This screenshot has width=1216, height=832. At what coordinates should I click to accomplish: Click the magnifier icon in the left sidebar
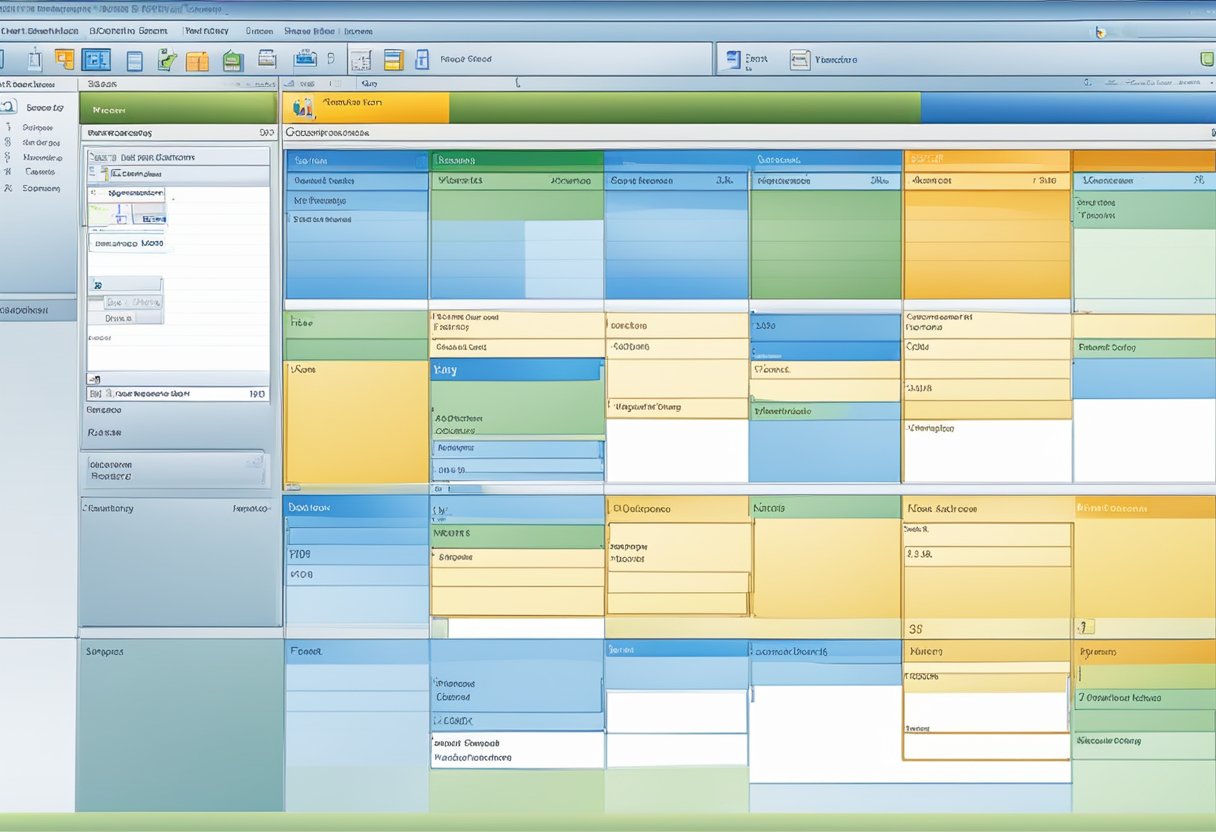[x=9, y=107]
